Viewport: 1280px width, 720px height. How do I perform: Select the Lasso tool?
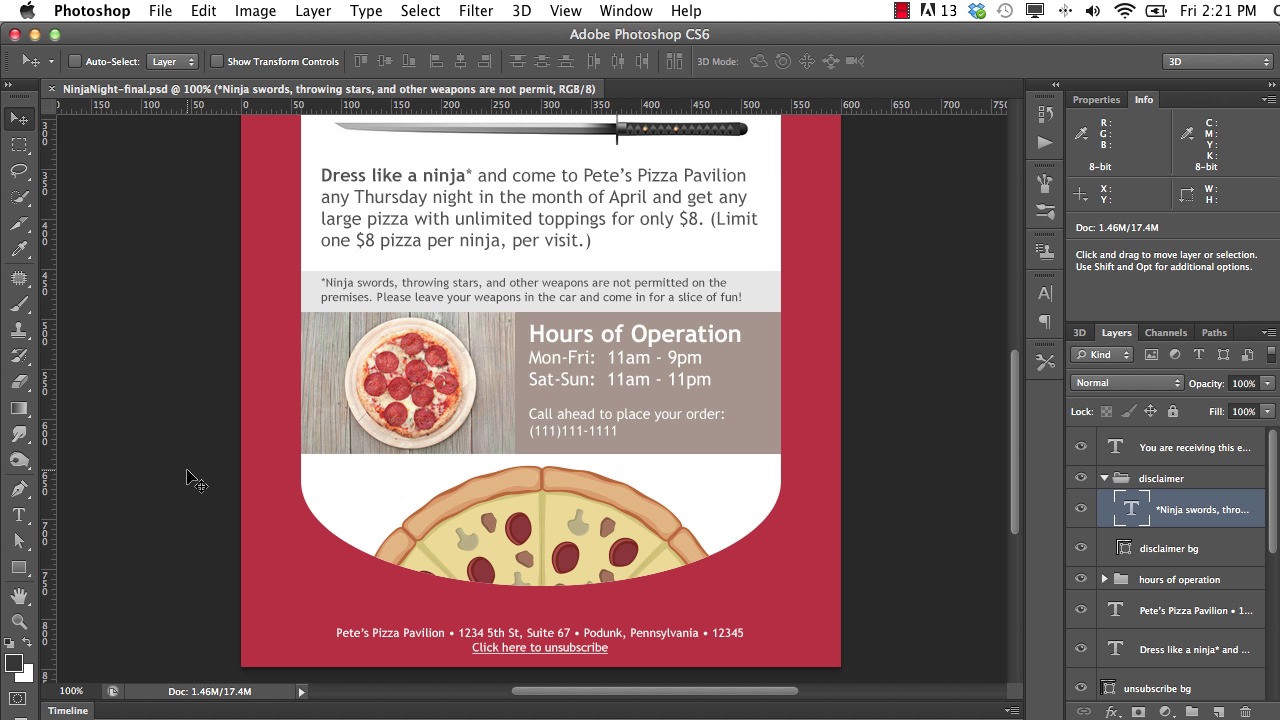19,171
